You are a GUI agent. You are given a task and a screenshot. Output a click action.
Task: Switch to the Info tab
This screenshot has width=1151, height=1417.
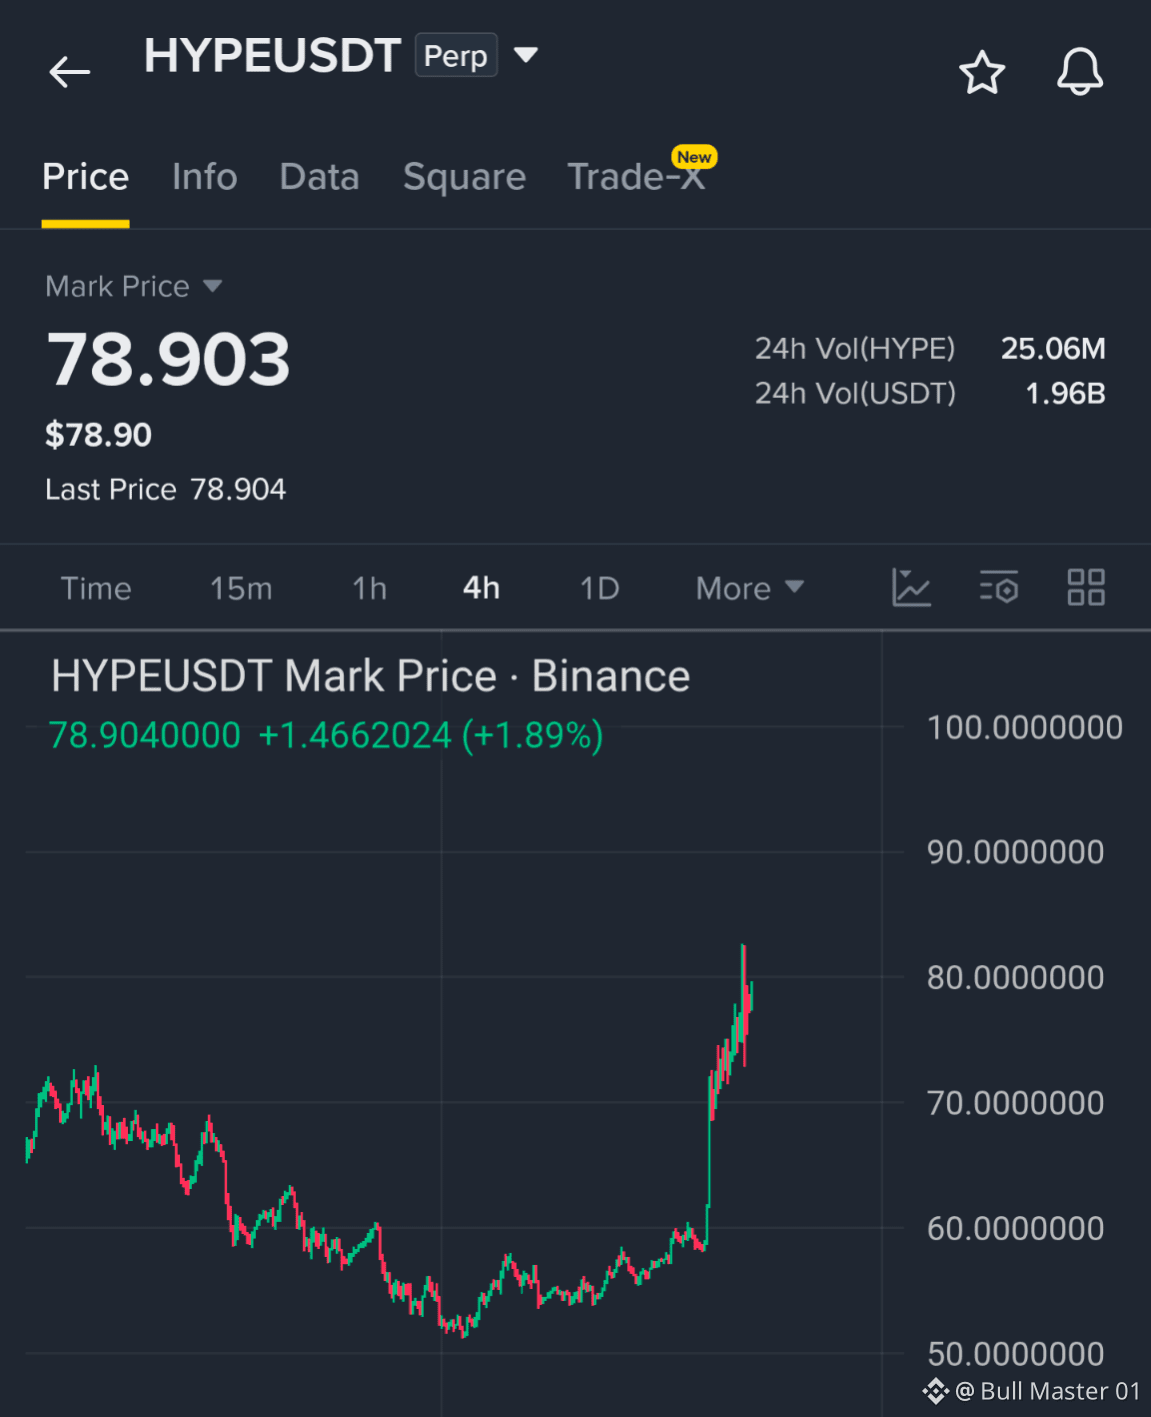[x=204, y=177]
